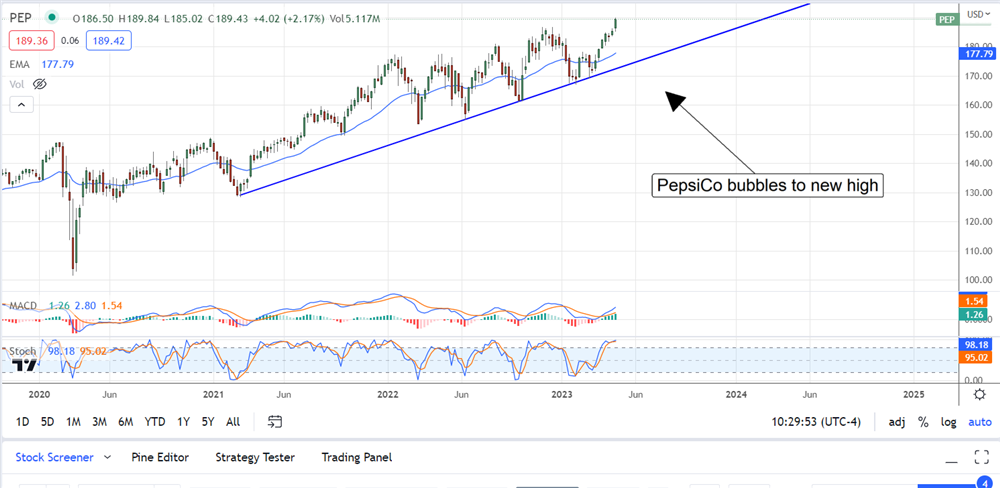Toggle the percent scale option
This screenshot has height=488, width=1000.
pyautogui.click(x=923, y=422)
